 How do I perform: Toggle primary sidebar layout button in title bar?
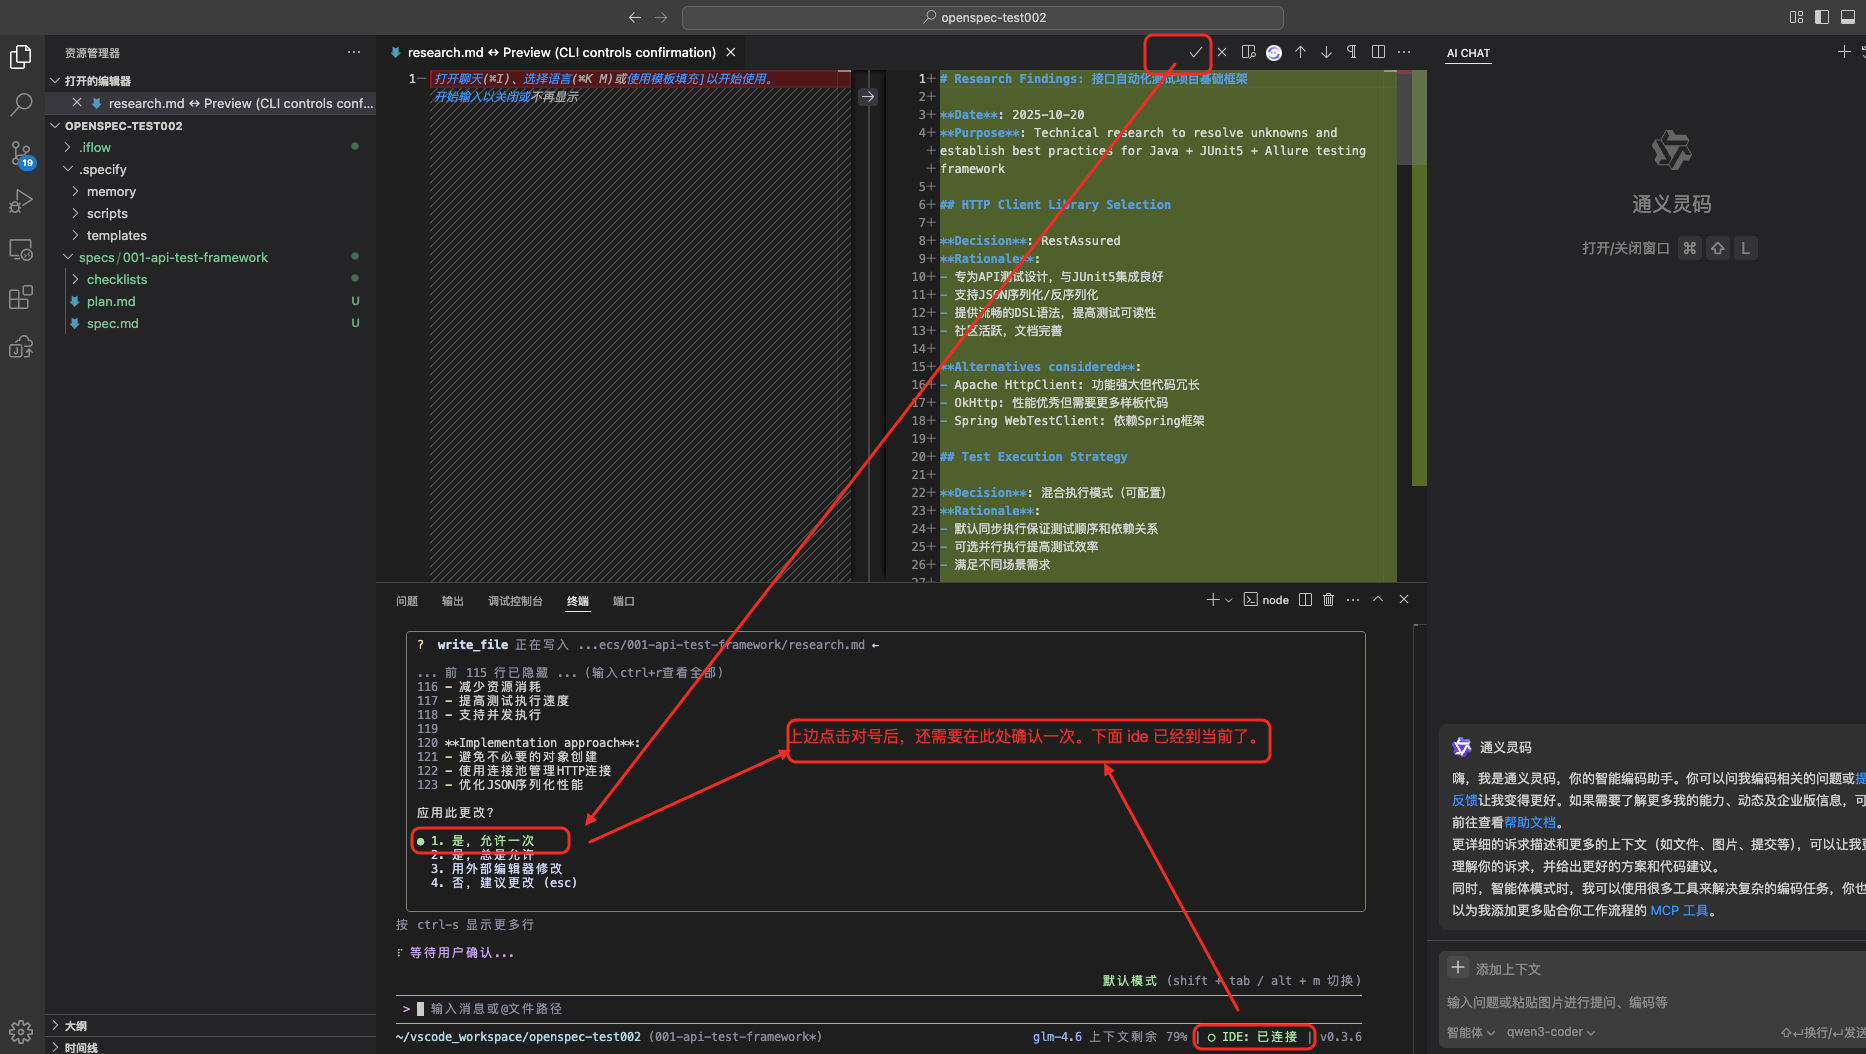pos(1822,17)
